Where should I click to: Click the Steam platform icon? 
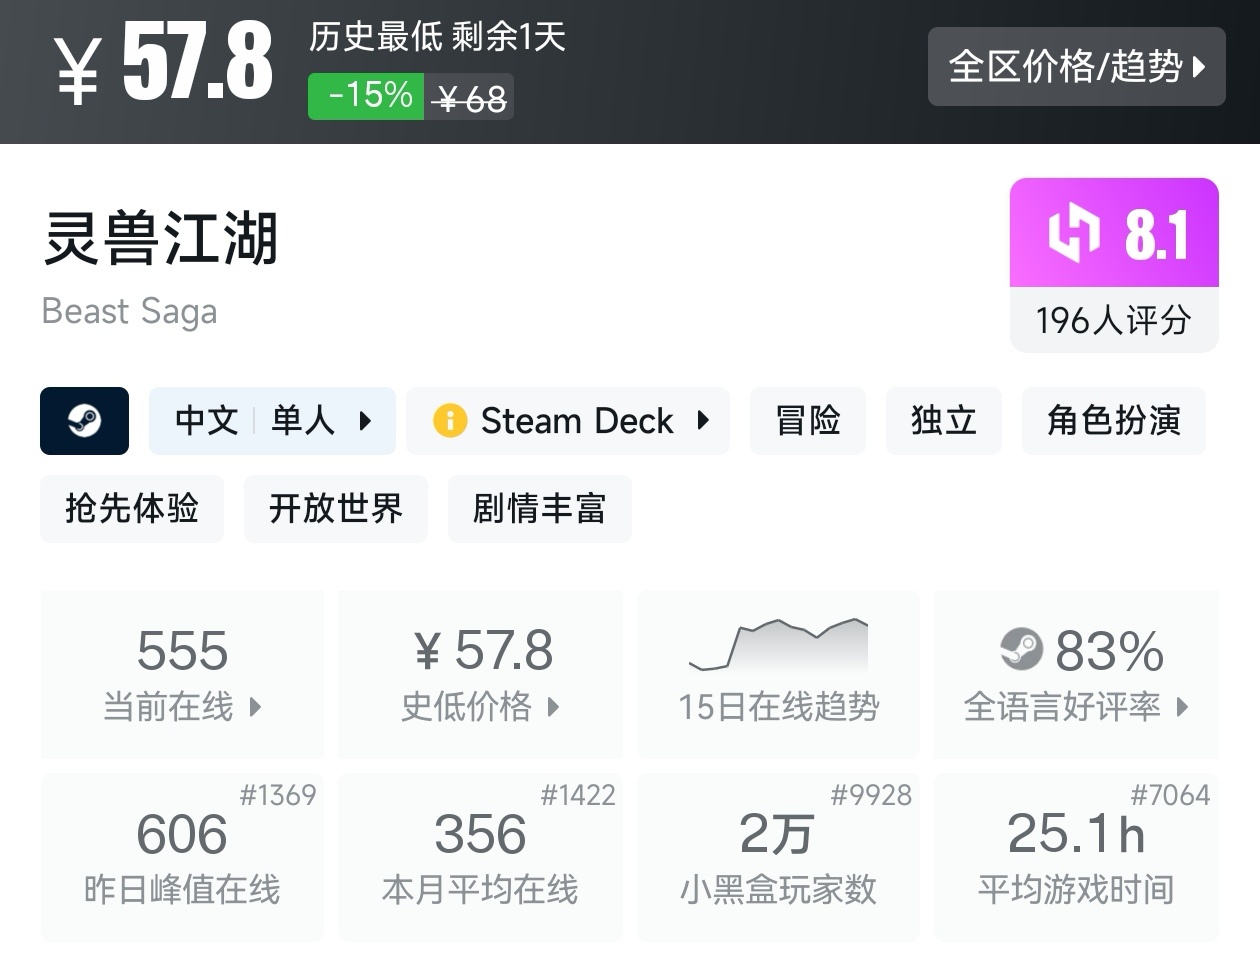(84, 421)
